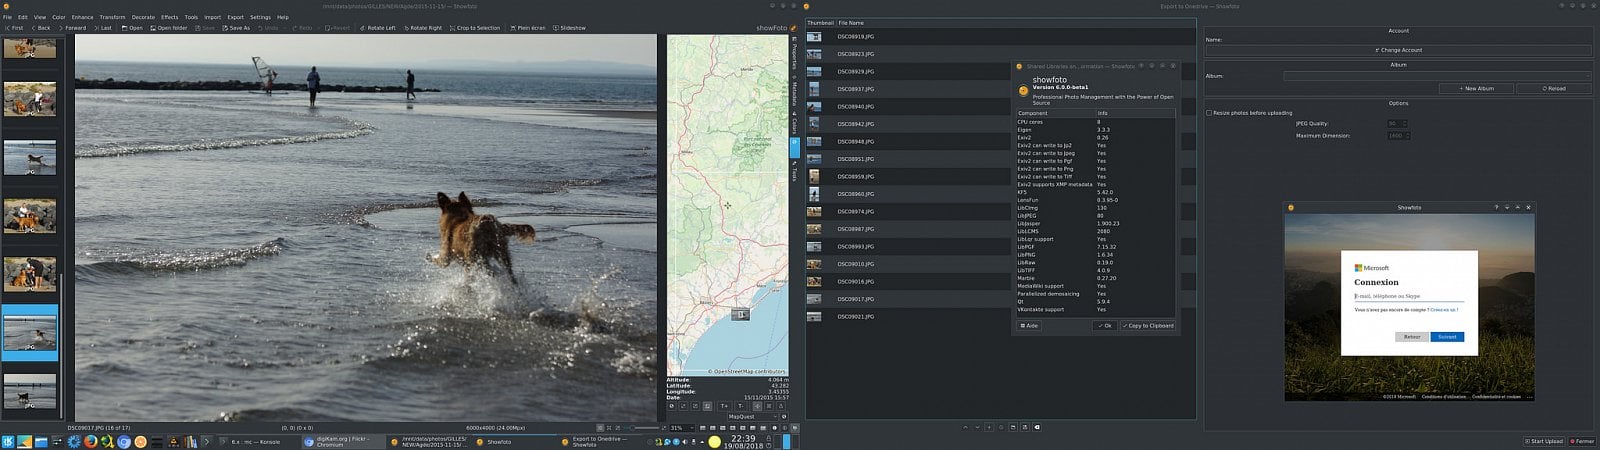Click the T+ map button
This screenshot has height=450, width=1600.
(724, 406)
